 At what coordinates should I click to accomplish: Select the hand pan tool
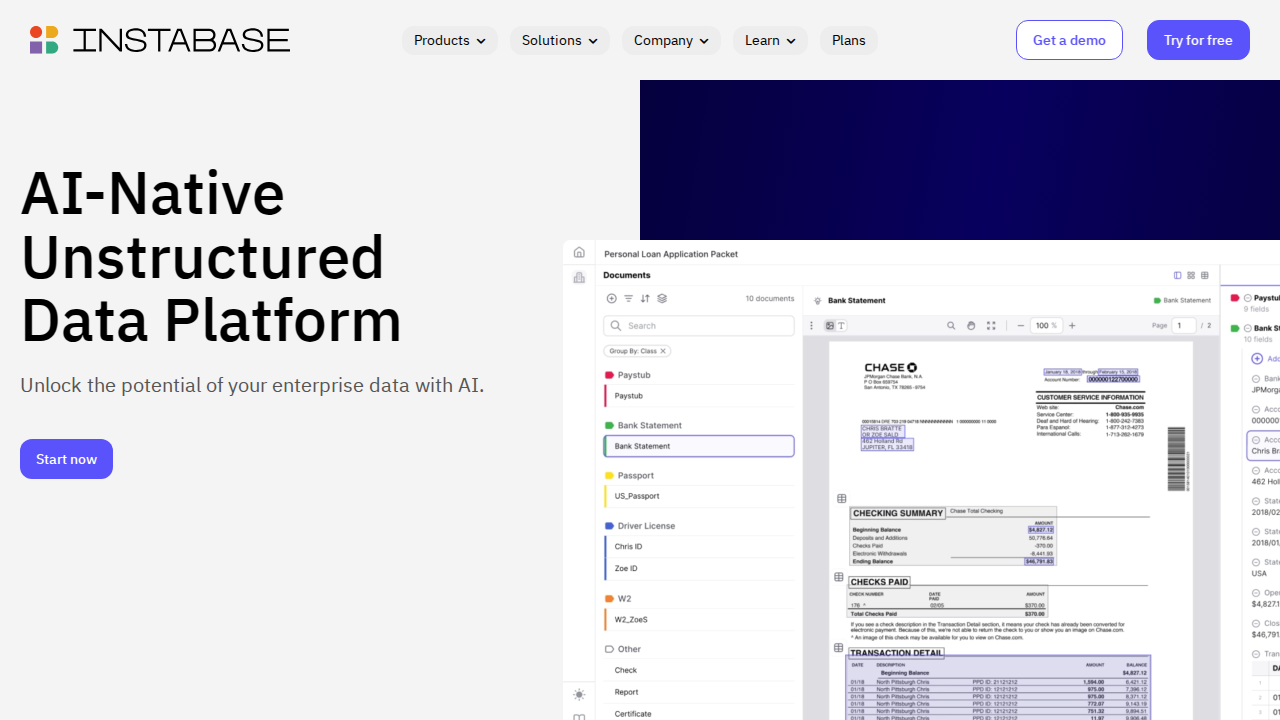click(971, 326)
